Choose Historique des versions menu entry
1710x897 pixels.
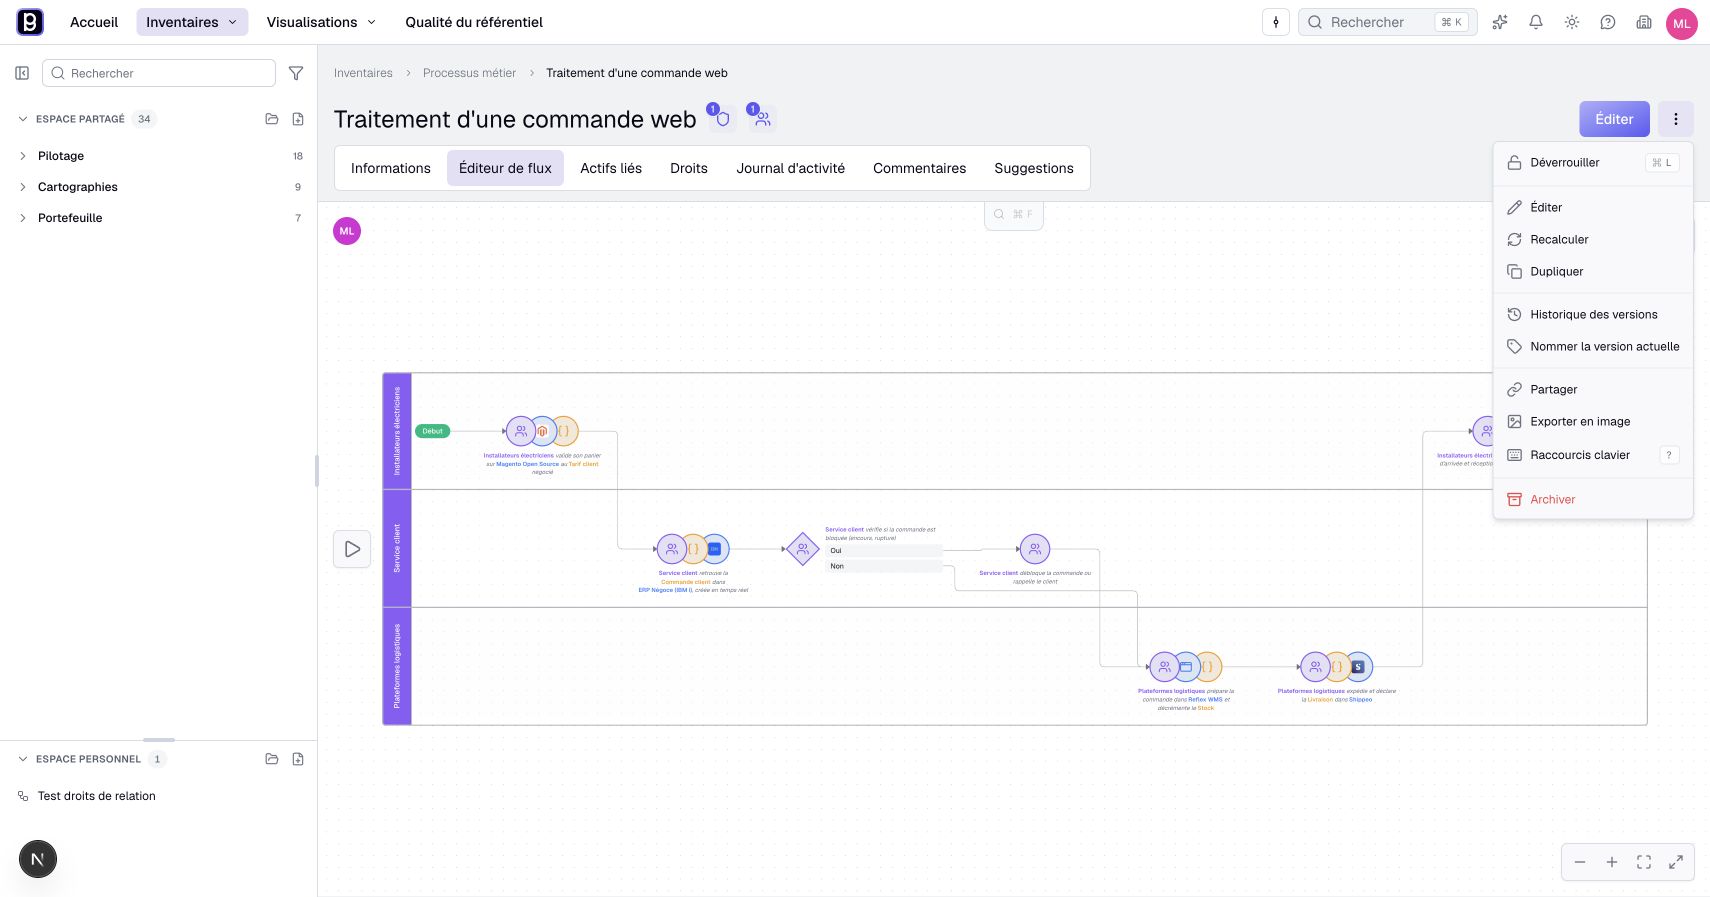pyautogui.click(x=1593, y=315)
